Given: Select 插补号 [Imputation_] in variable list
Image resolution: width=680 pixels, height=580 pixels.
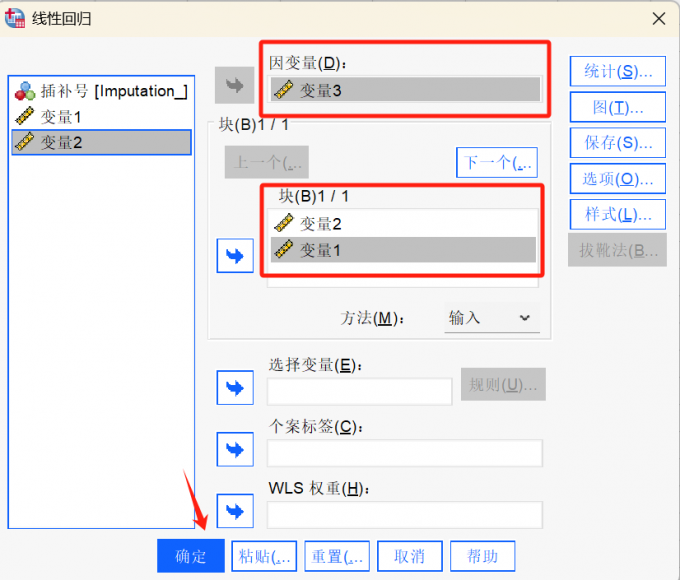Looking at the screenshot, I should coord(101,91).
